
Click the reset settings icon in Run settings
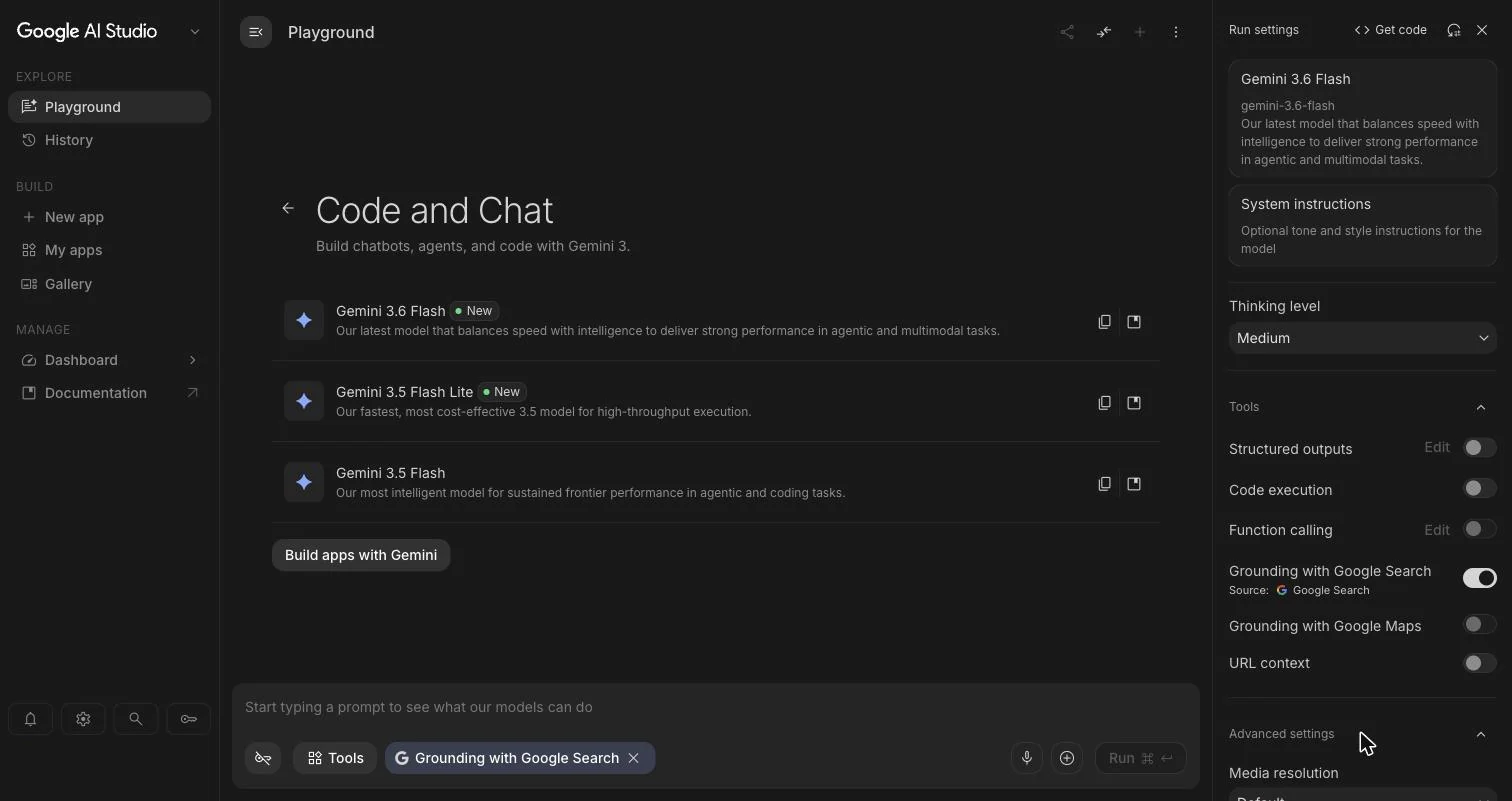point(1454,30)
